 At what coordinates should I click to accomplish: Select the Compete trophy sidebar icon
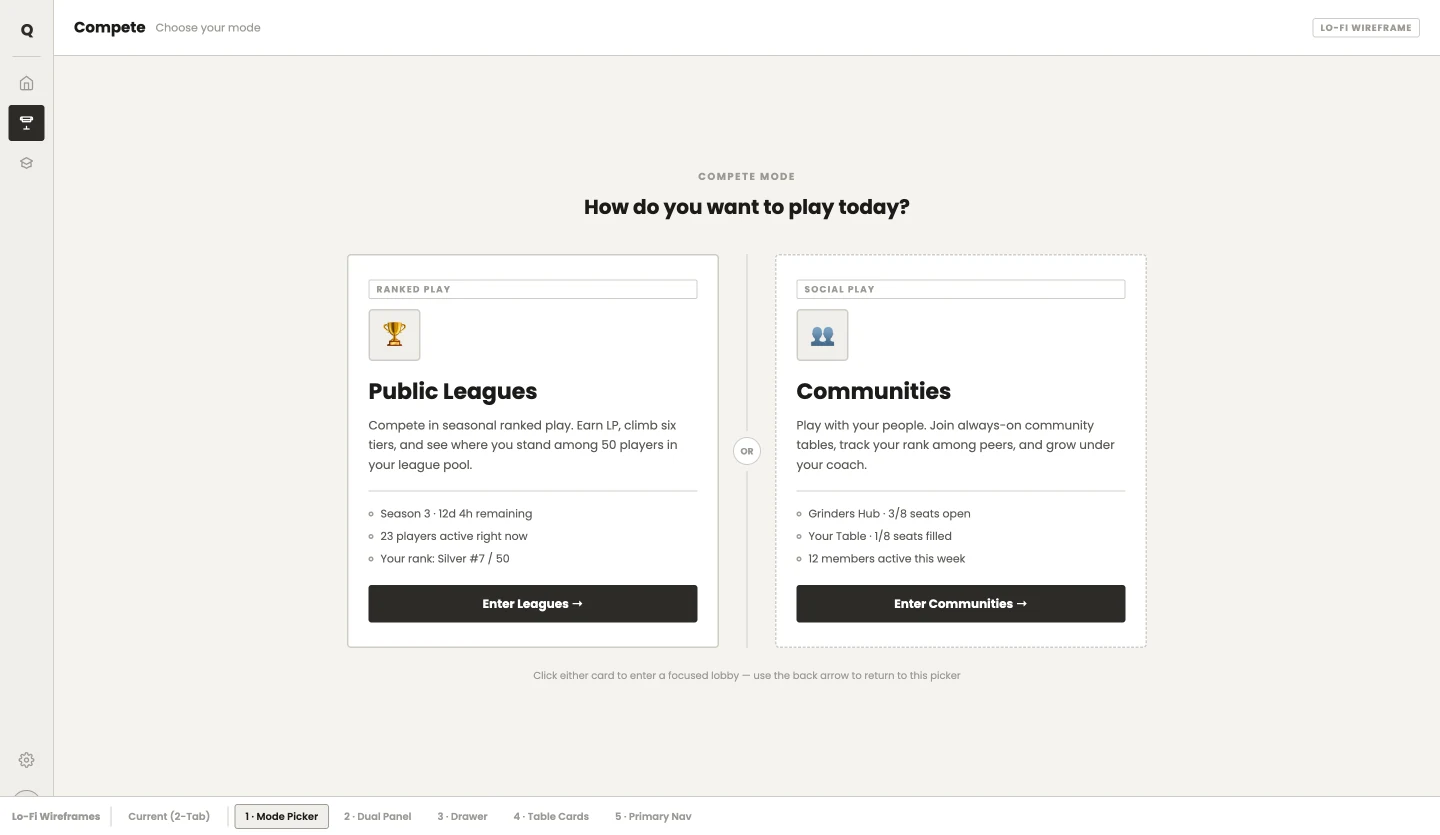(27, 123)
